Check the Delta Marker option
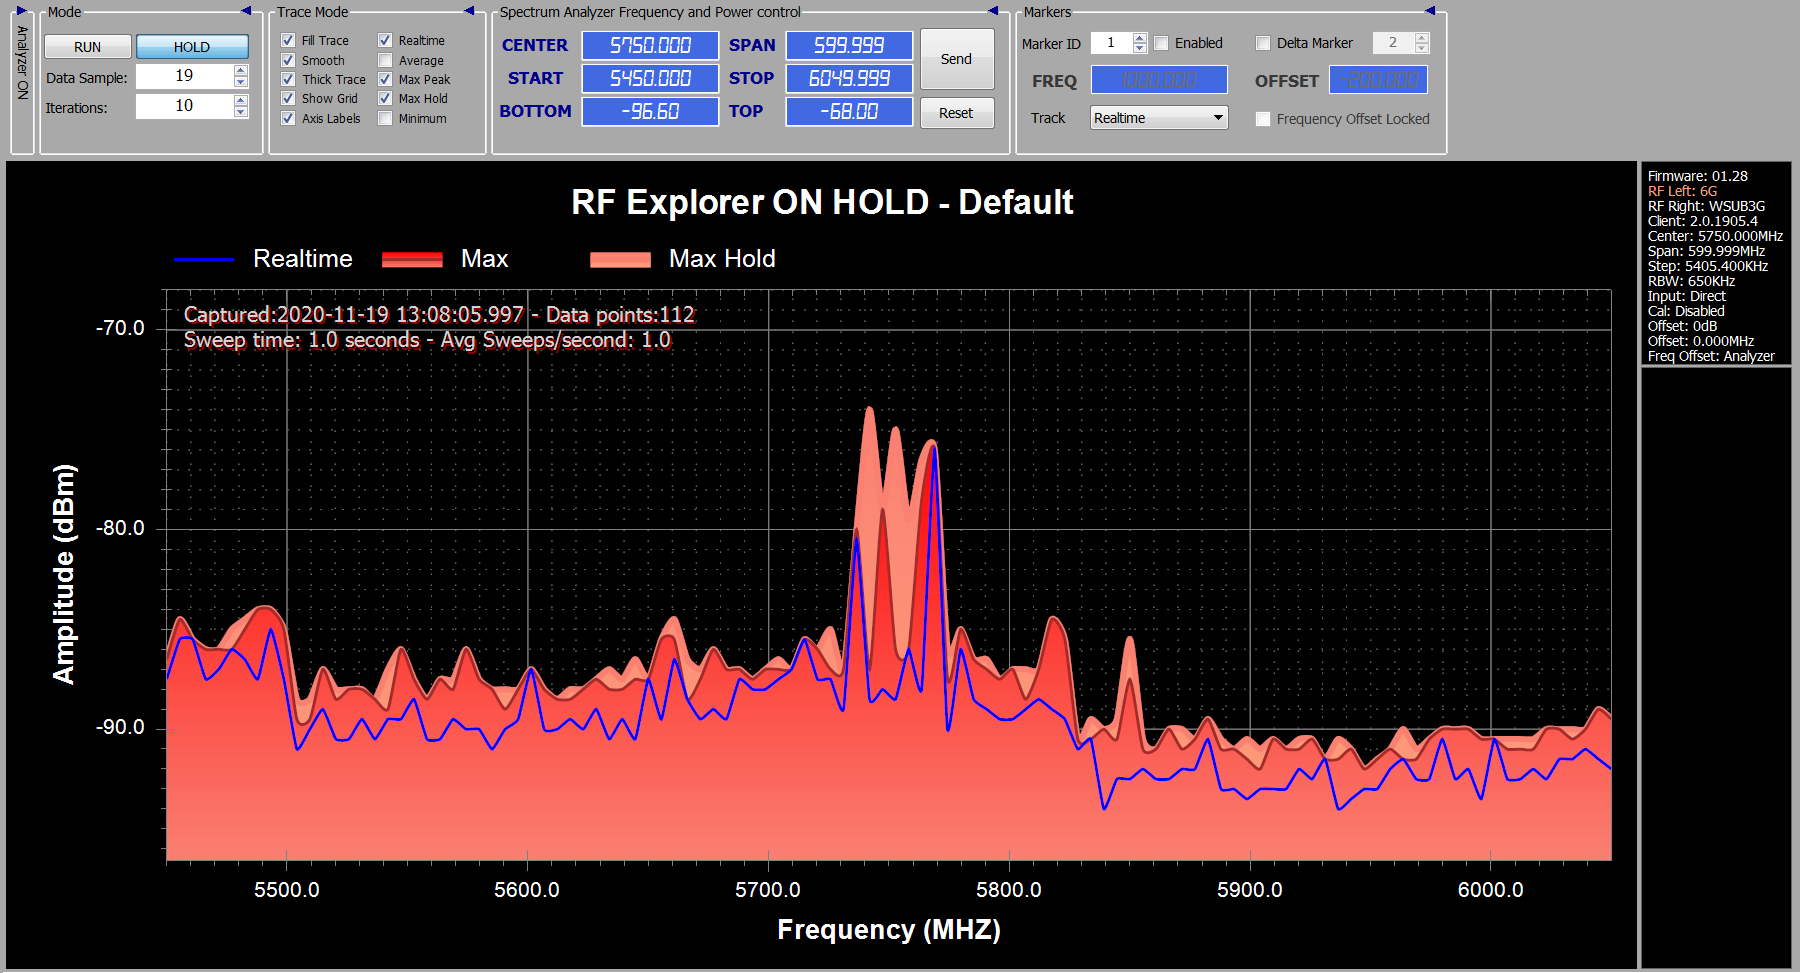The image size is (1800, 973). (1263, 43)
